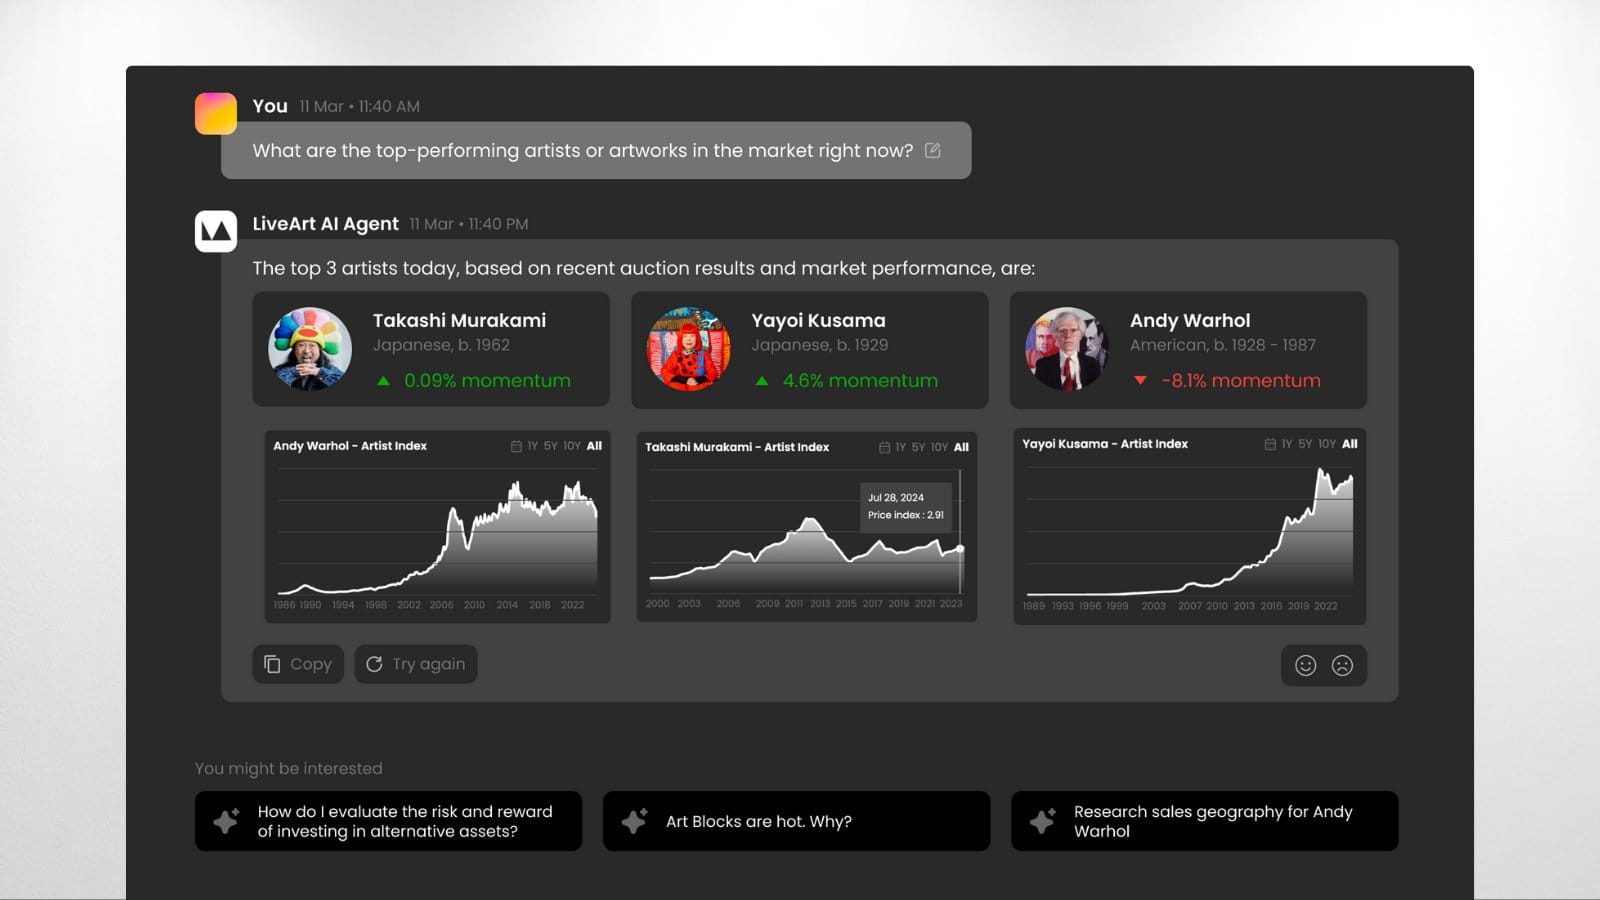Click the 4.6% momentum text
Screen dimensions: 1600x900
pos(860,381)
